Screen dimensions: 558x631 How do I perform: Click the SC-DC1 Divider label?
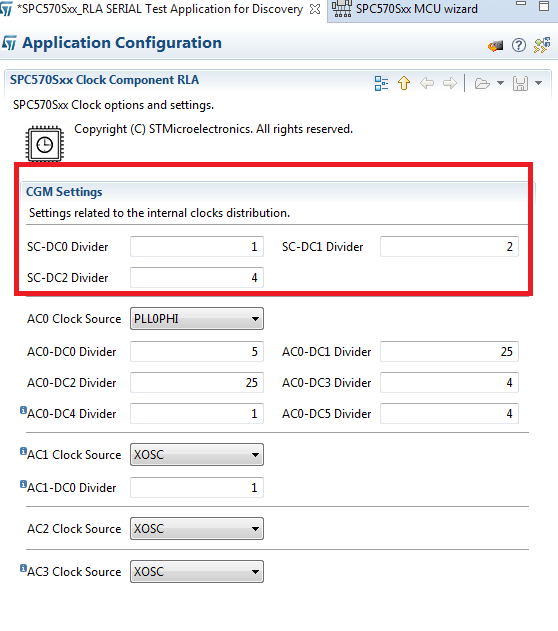[x=323, y=247]
